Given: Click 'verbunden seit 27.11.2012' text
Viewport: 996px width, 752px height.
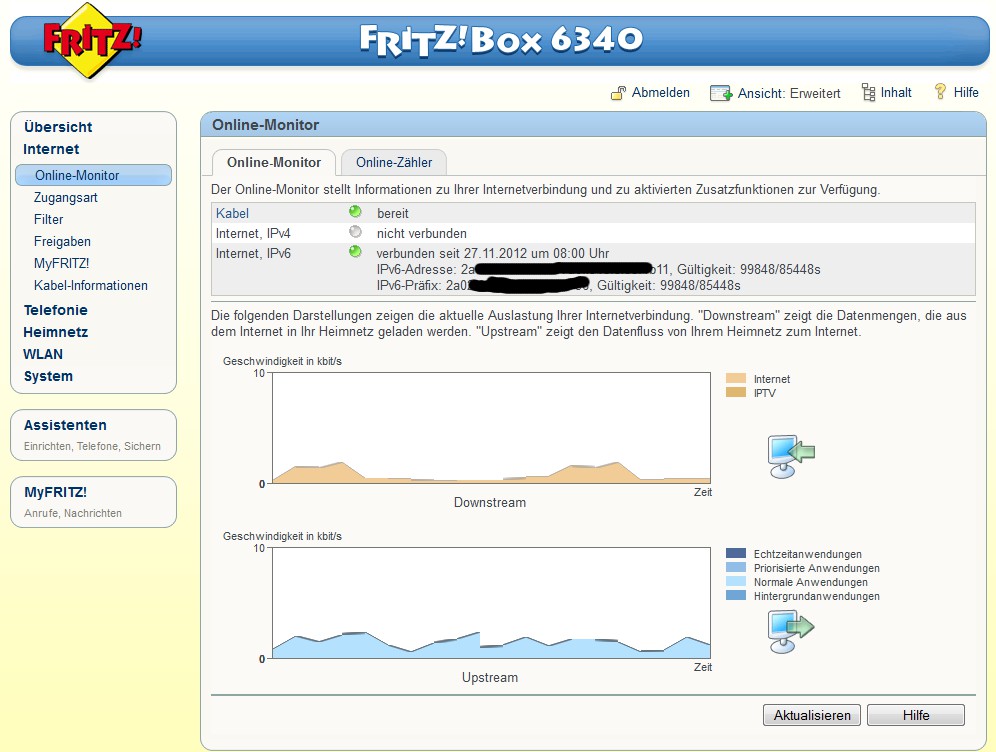Looking at the screenshot, I should pos(493,253).
